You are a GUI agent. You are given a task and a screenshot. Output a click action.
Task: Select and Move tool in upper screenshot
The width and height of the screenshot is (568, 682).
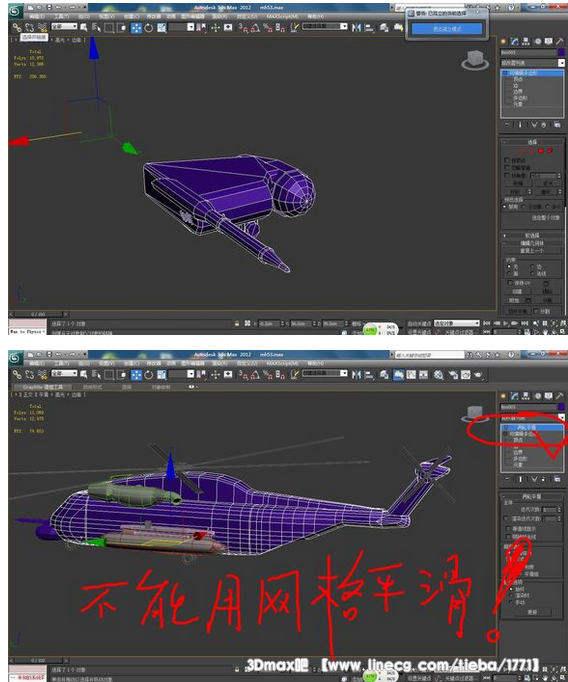pyautogui.click(x=137, y=28)
